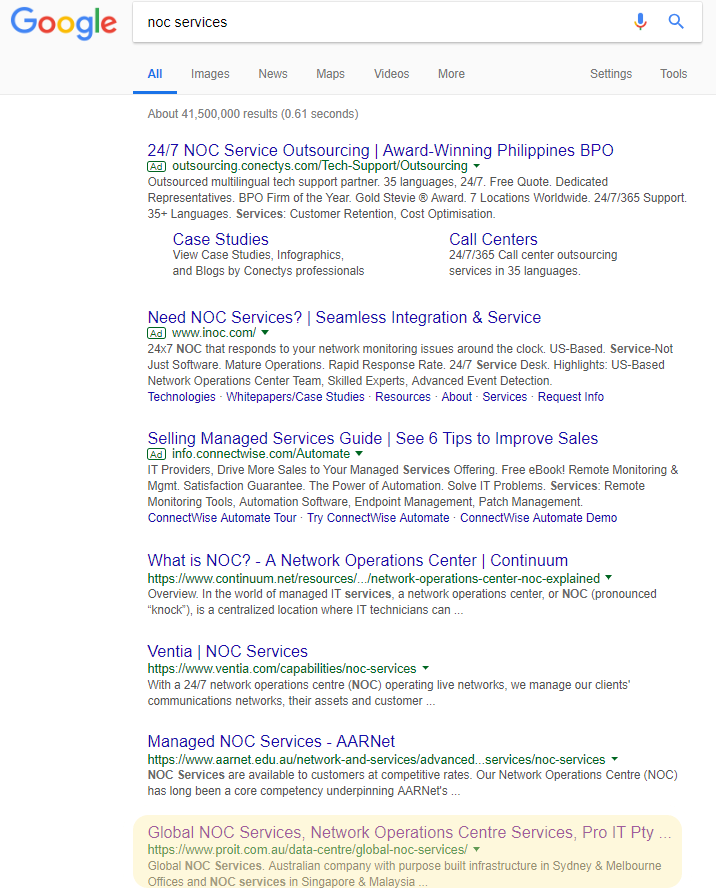Click the continuum.net green URL text
Image resolution: width=716 pixels, height=896 pixels.
374,578
